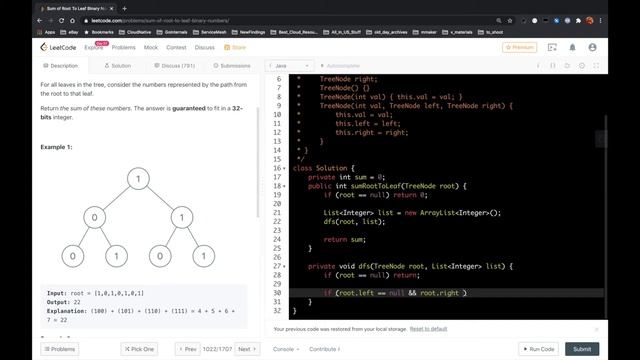This screenshot has width=640, height=360.
Task: Open Chrome three-dot menu
Action: tap(600, 20)
